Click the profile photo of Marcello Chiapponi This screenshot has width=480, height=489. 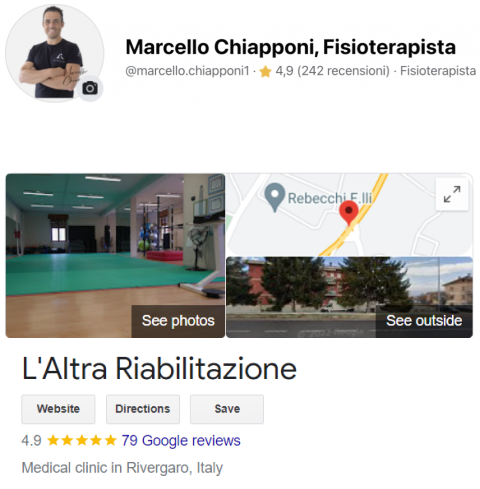pyautogui.click(x=54, y=53)
